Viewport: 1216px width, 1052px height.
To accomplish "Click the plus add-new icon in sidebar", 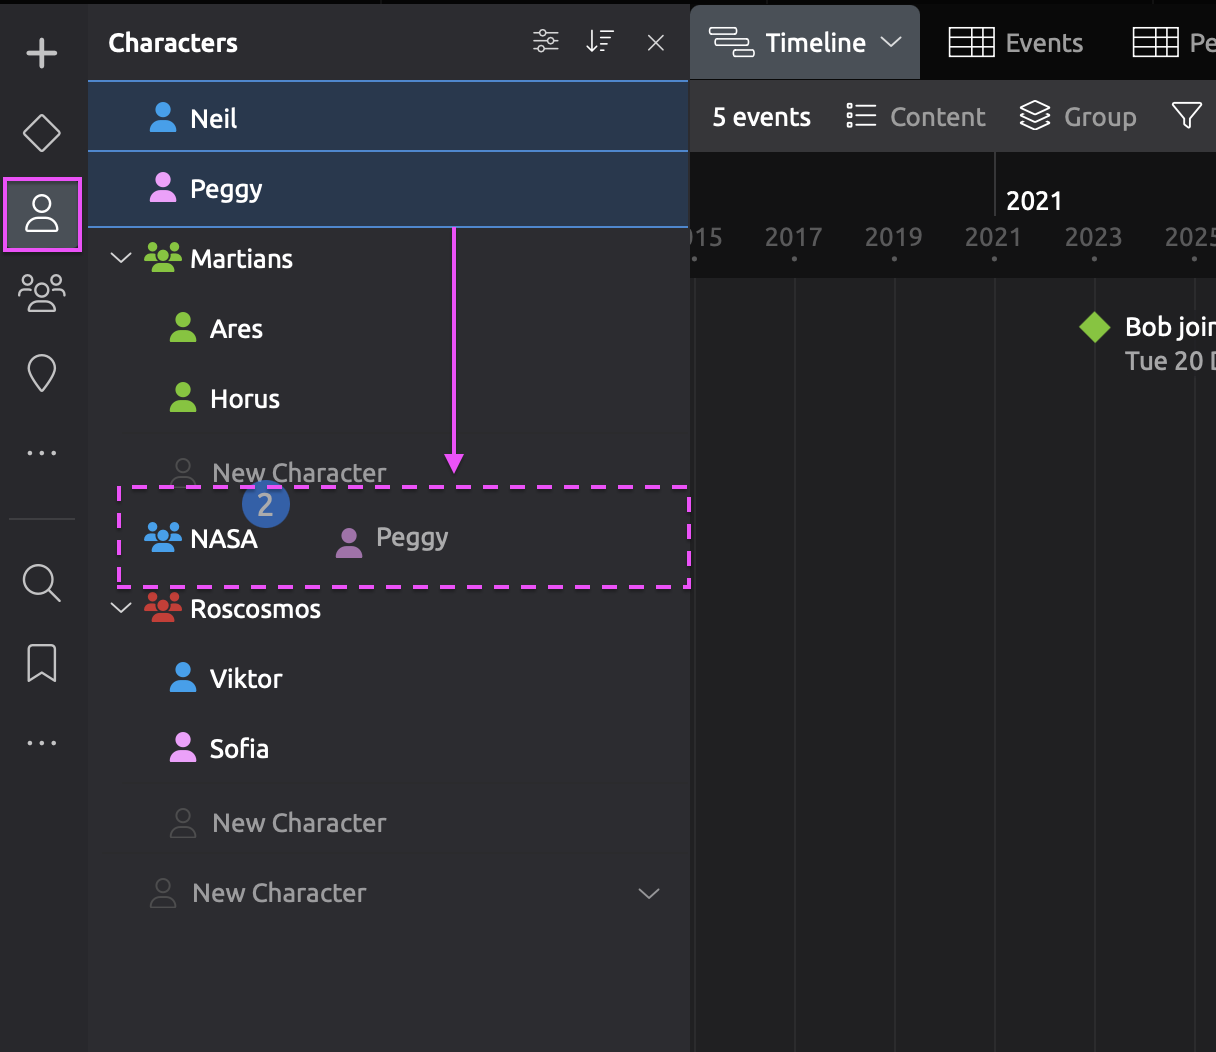I will 42,53.
